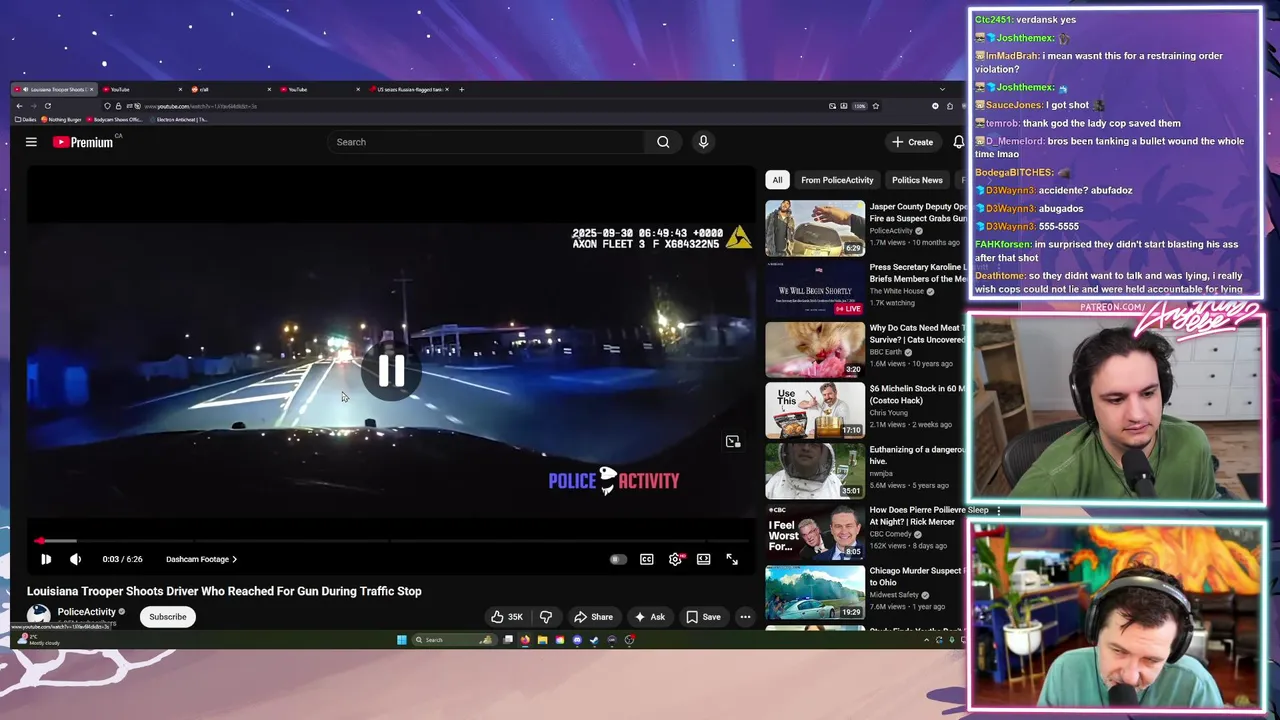
Task: Open the browser tab list dropdown arrow
Action: [x=941, y=89]
